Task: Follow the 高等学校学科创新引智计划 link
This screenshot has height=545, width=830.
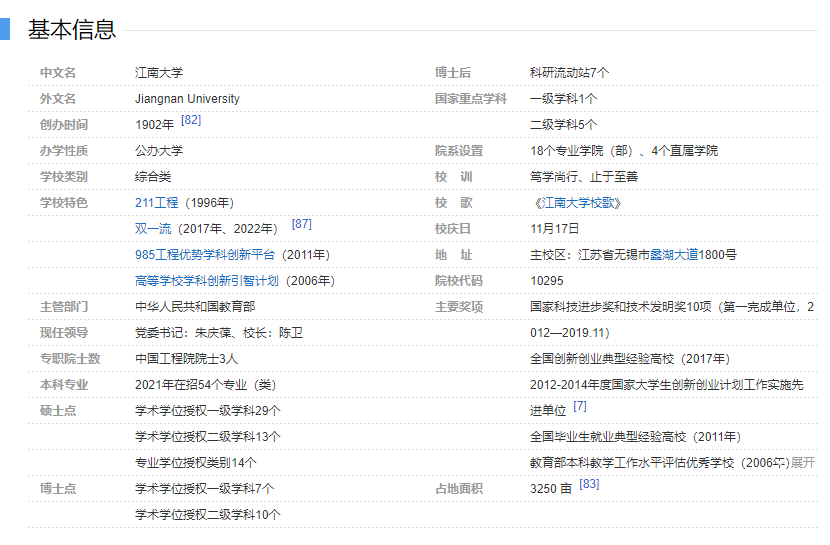Action: click(208, 281)
